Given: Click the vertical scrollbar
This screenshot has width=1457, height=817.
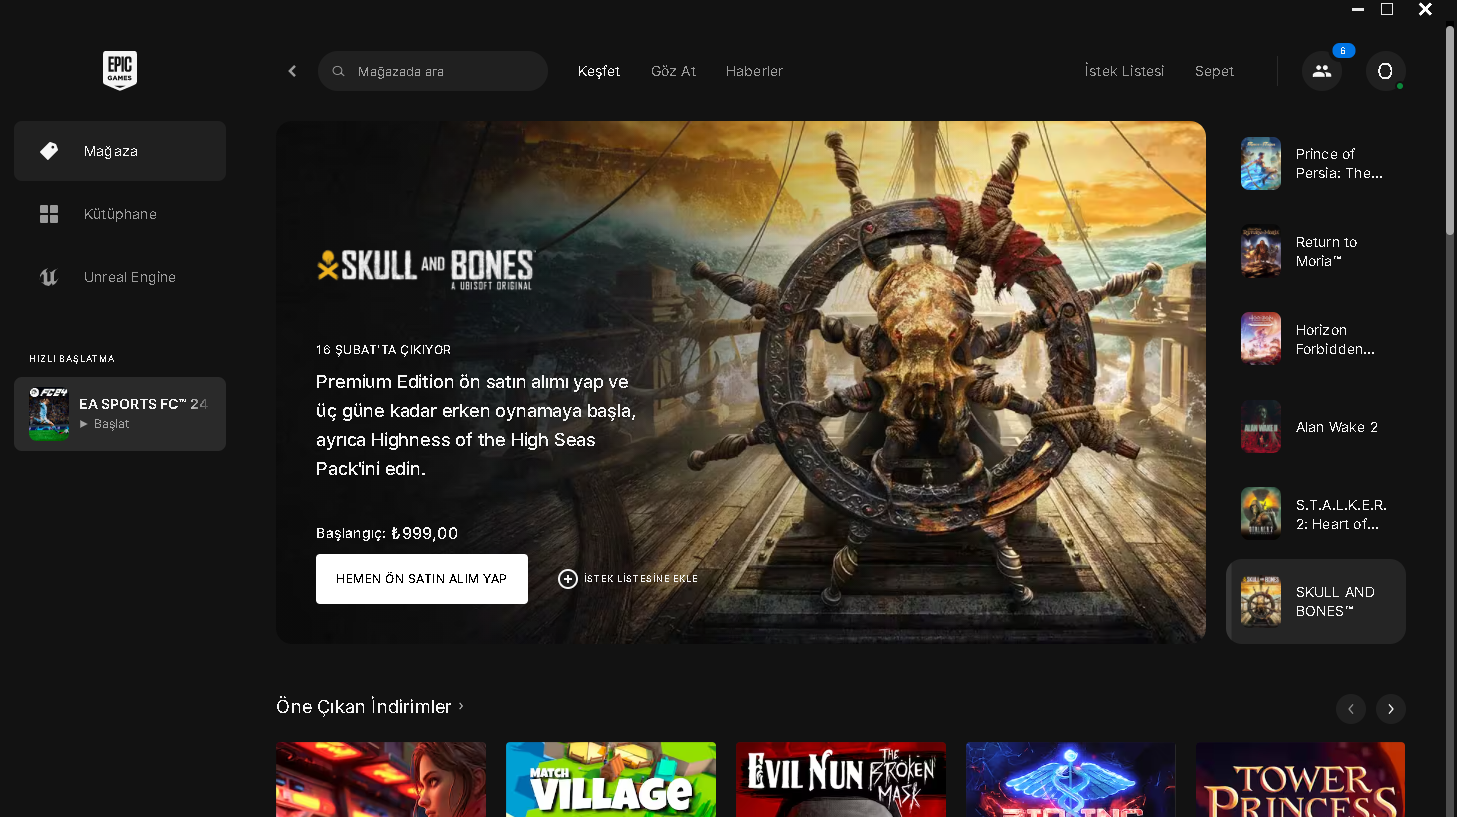Looking at the screenshot, I should pyautogui.click(x=1450, y=130).
